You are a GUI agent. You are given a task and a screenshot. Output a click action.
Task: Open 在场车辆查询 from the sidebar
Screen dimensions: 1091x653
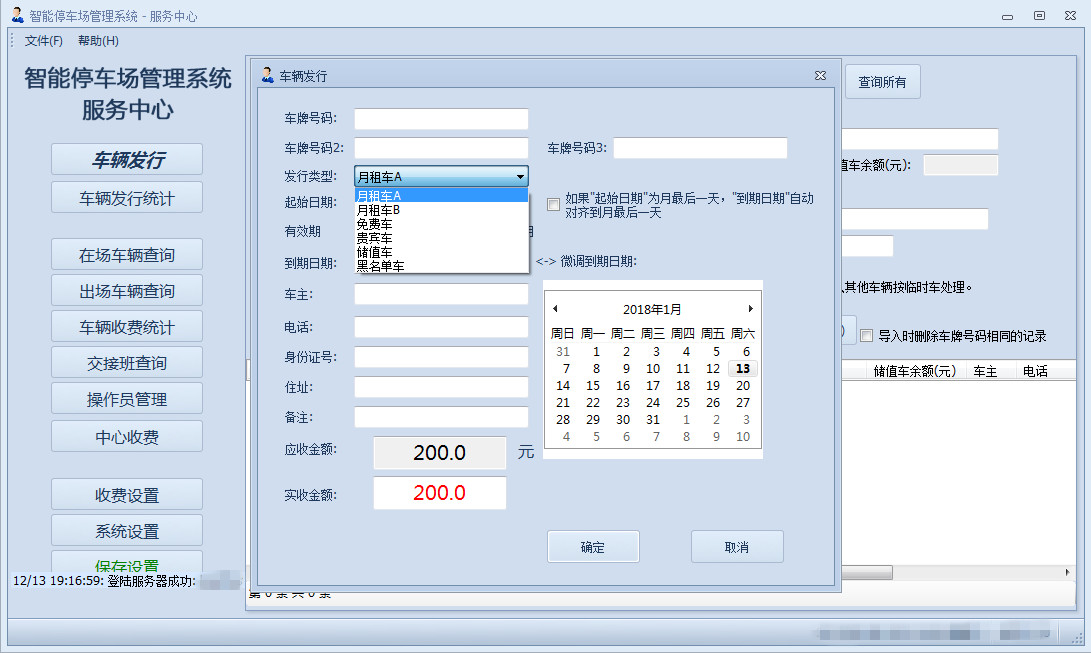coord(127,255)
